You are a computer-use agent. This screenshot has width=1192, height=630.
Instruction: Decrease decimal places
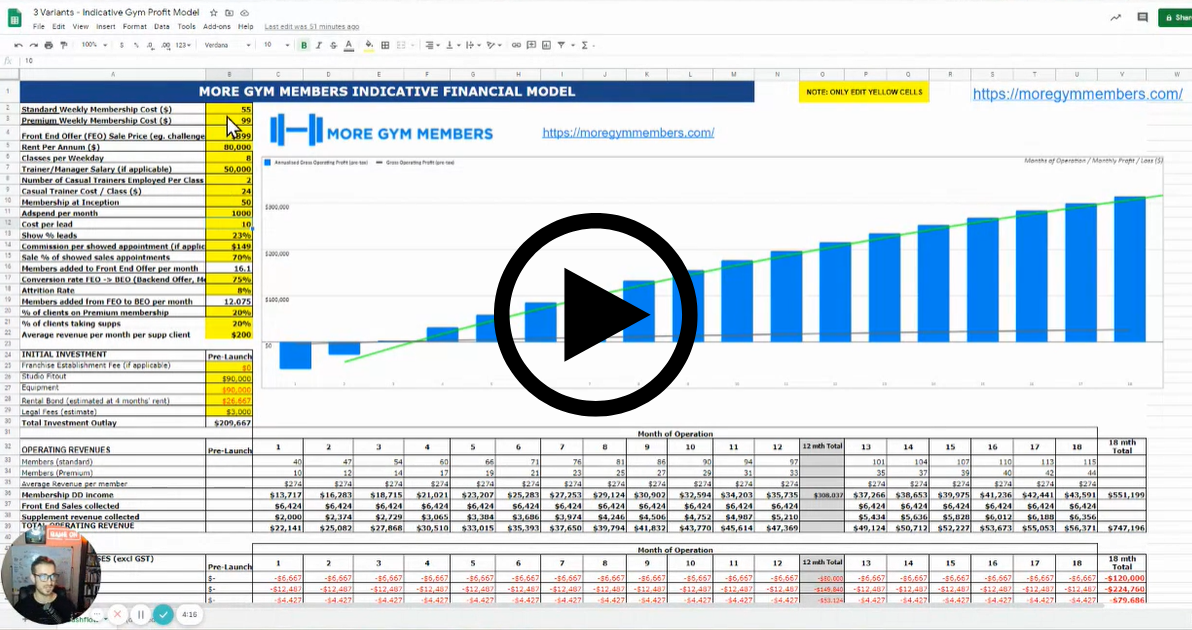151,46
